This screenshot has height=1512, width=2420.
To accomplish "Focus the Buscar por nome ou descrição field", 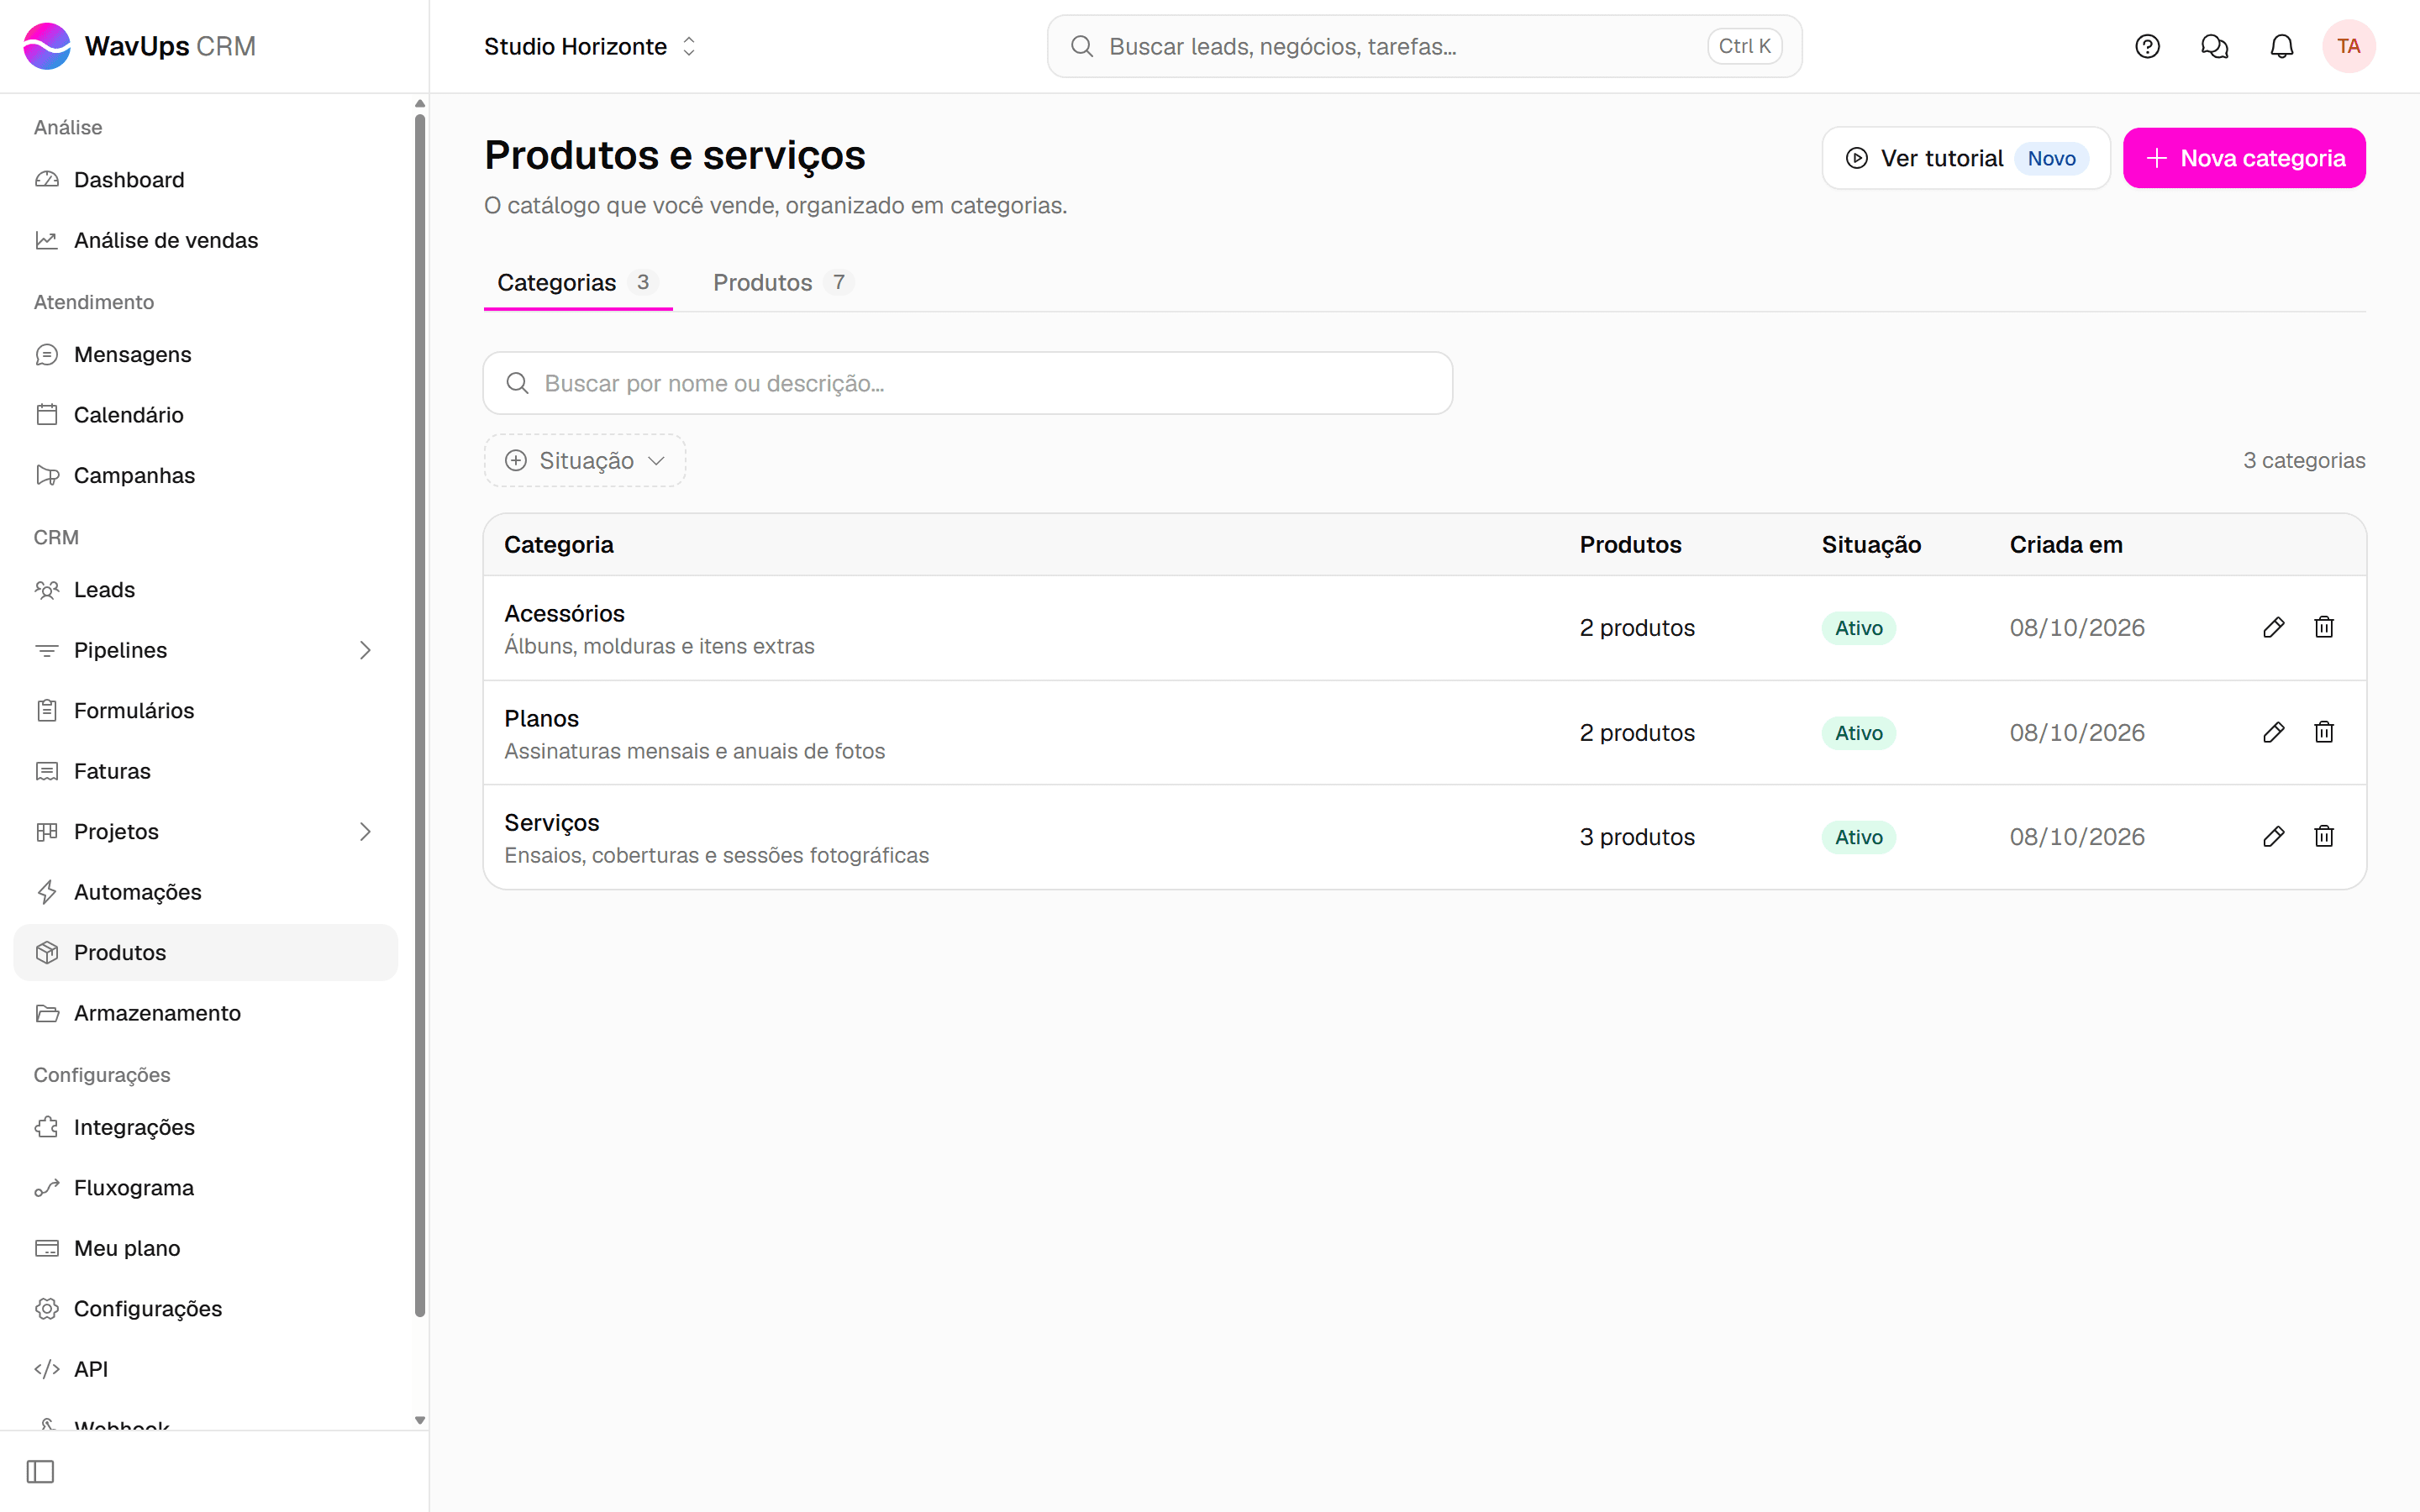I will click(967, 383).
